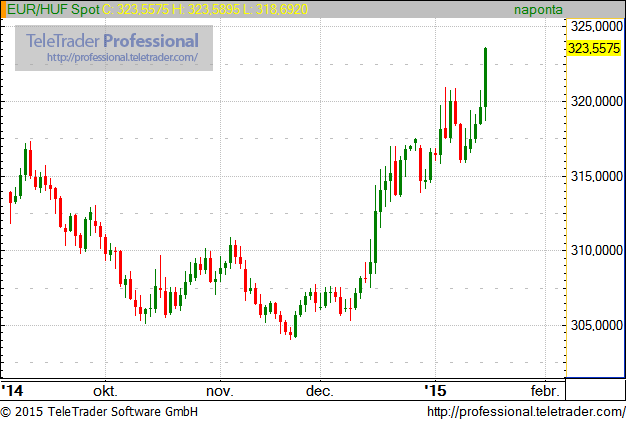The width and height of the screenshot is (626, 421).
Task: Click the high value H: 323,5895
Action: [x=206, y=9]
